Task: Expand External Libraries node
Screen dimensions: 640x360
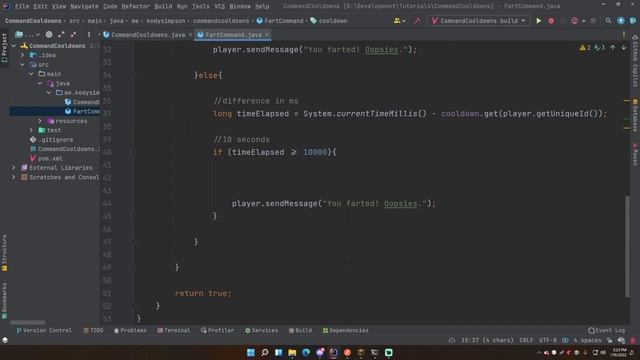Action: [14, 168]
